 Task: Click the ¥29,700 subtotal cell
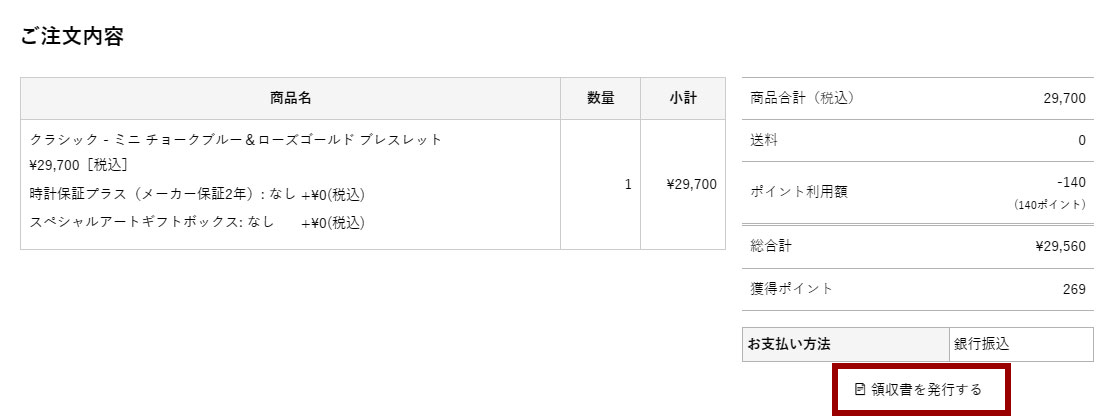click(691, 184)
